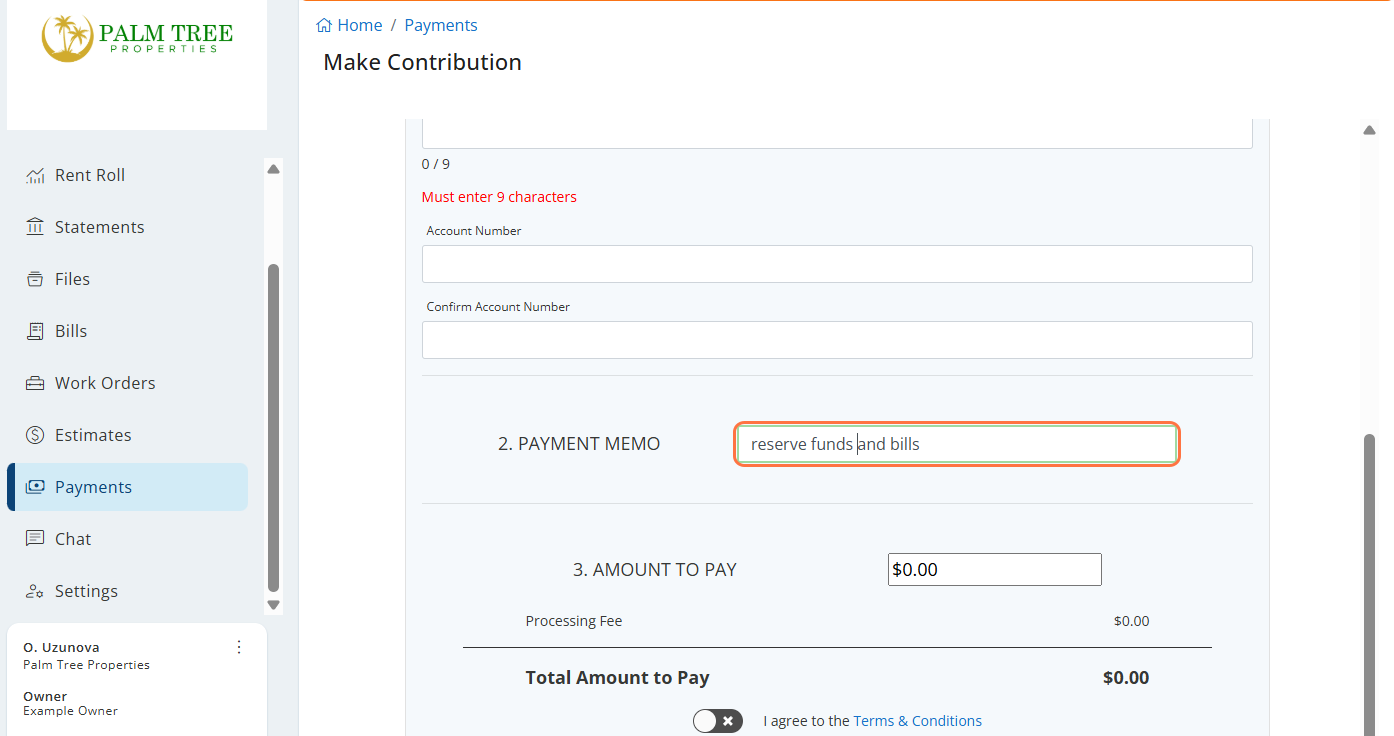Click the Statements bank icon

pyautogui.click(x=35, y=227)
